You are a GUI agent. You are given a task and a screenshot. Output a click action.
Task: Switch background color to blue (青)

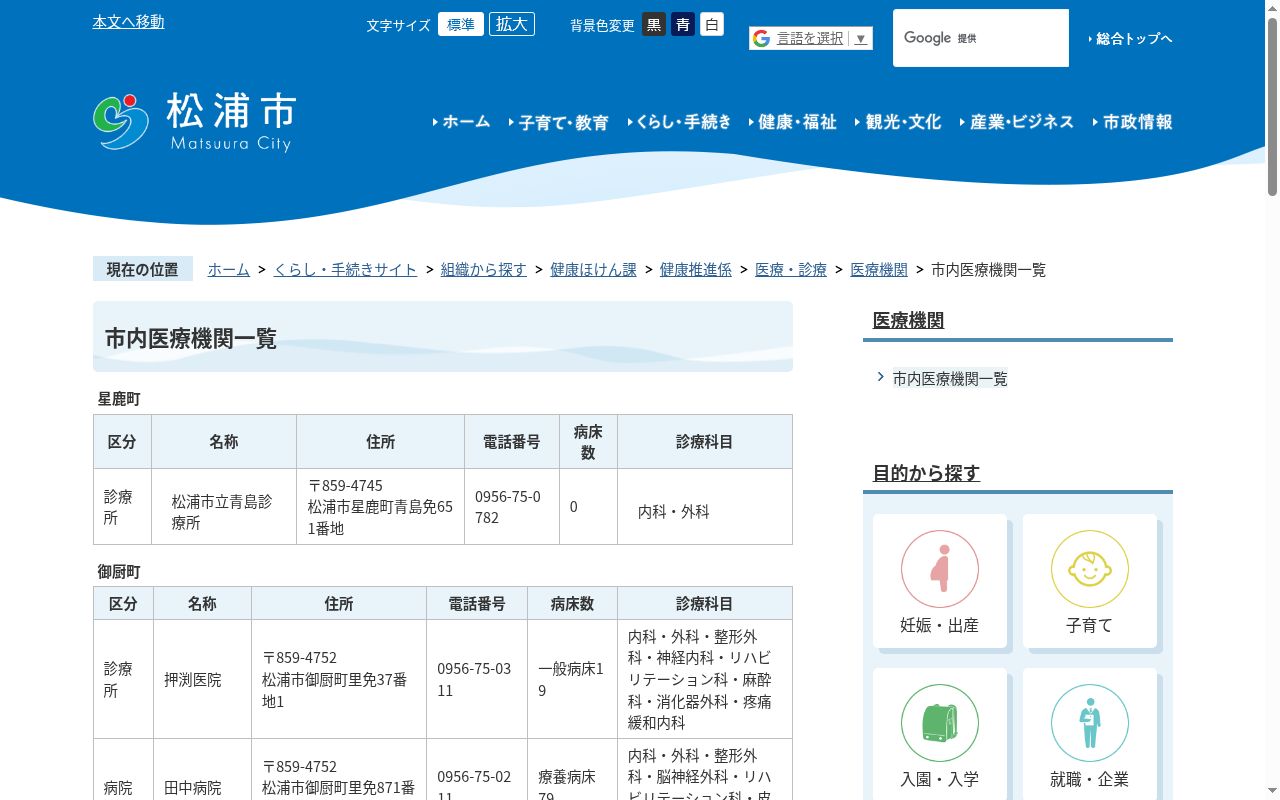(683, 24)
